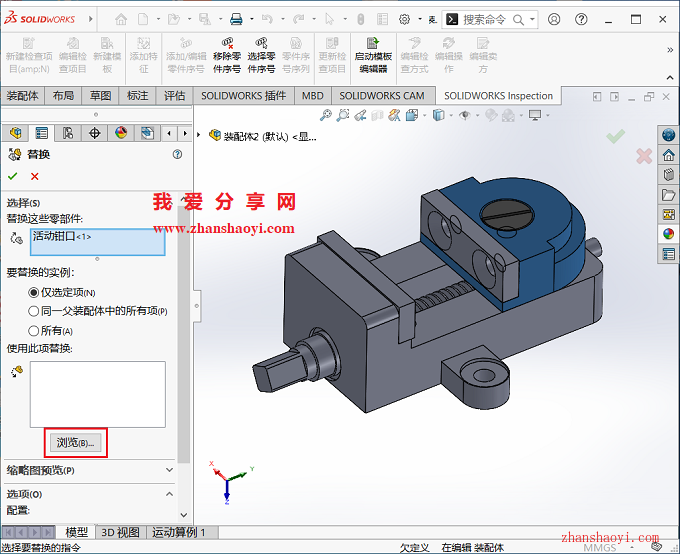This screenshot has width=680, height=554.
Task: Click Section View icon
Action: (x=377, y=115)
